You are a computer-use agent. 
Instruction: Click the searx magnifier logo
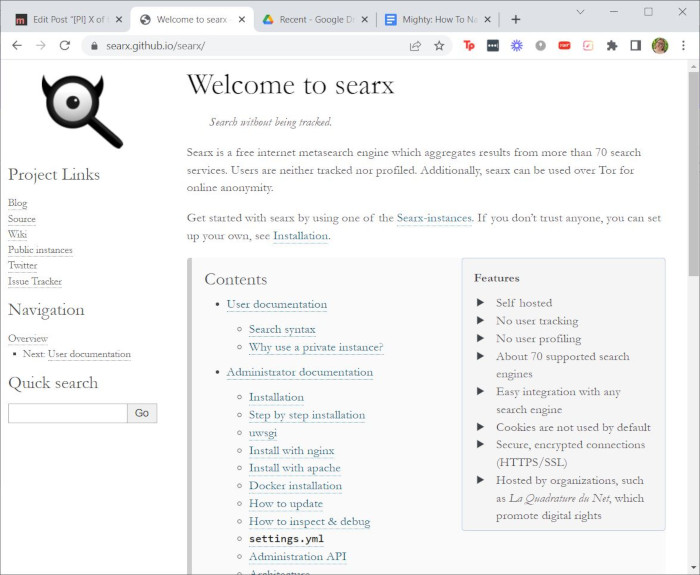[x=81, y=112]
